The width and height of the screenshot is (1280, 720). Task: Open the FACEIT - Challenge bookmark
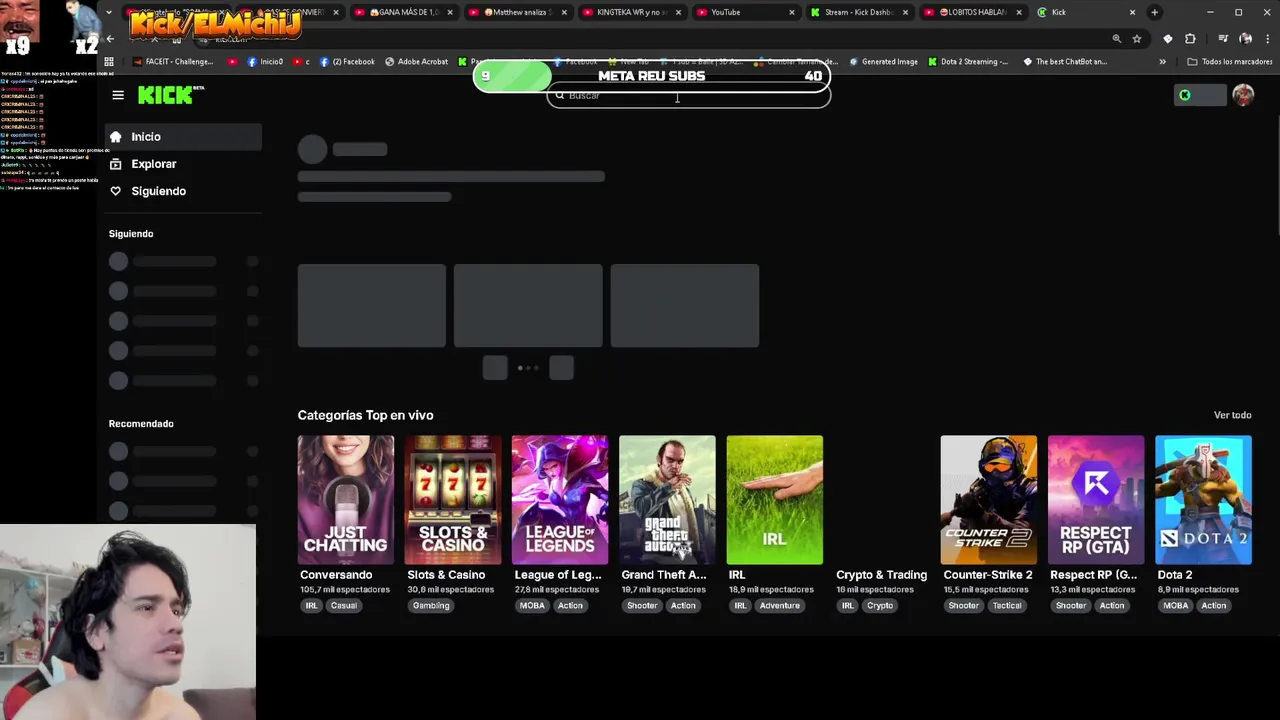click(x=173, y=61)
